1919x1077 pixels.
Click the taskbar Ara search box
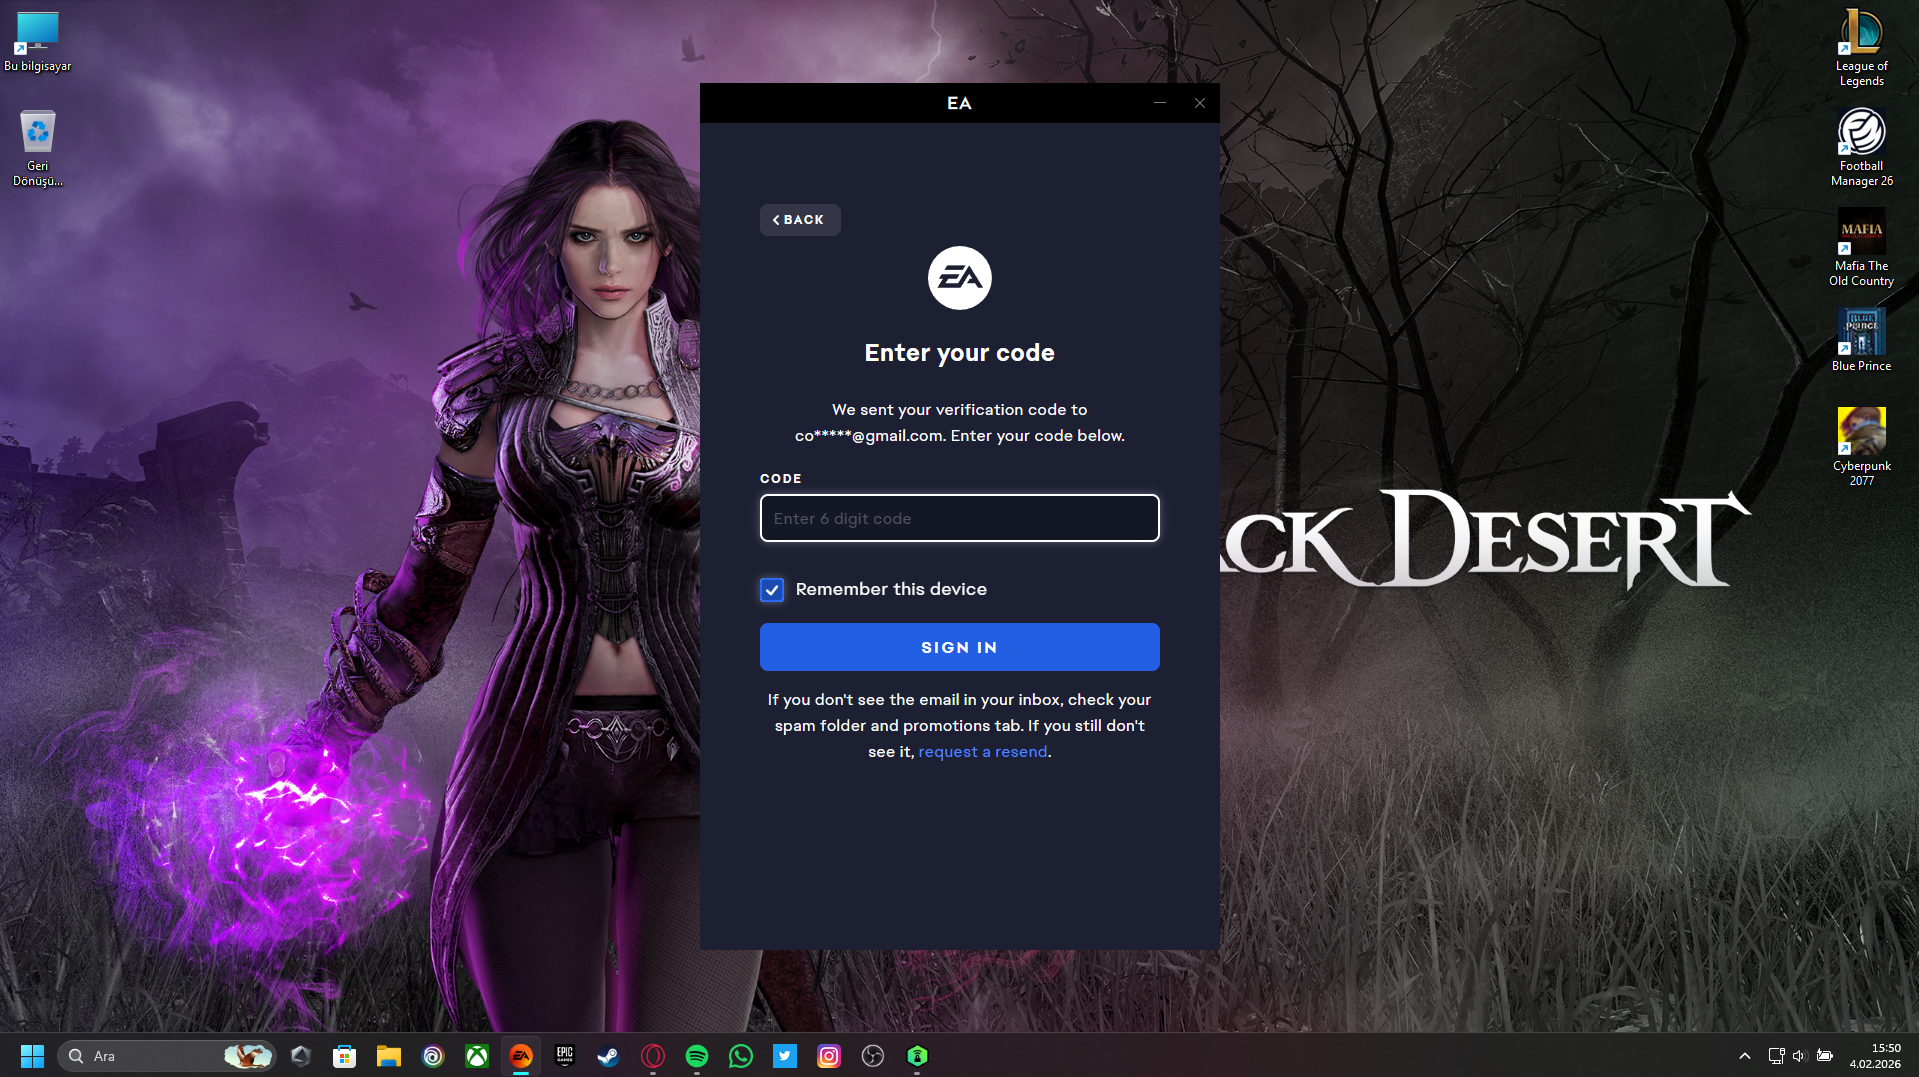168,1056
